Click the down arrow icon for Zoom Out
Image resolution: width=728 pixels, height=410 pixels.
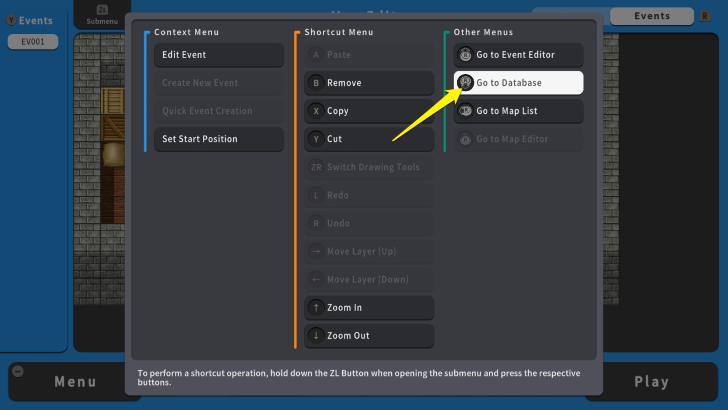click(x=316, y=336)
